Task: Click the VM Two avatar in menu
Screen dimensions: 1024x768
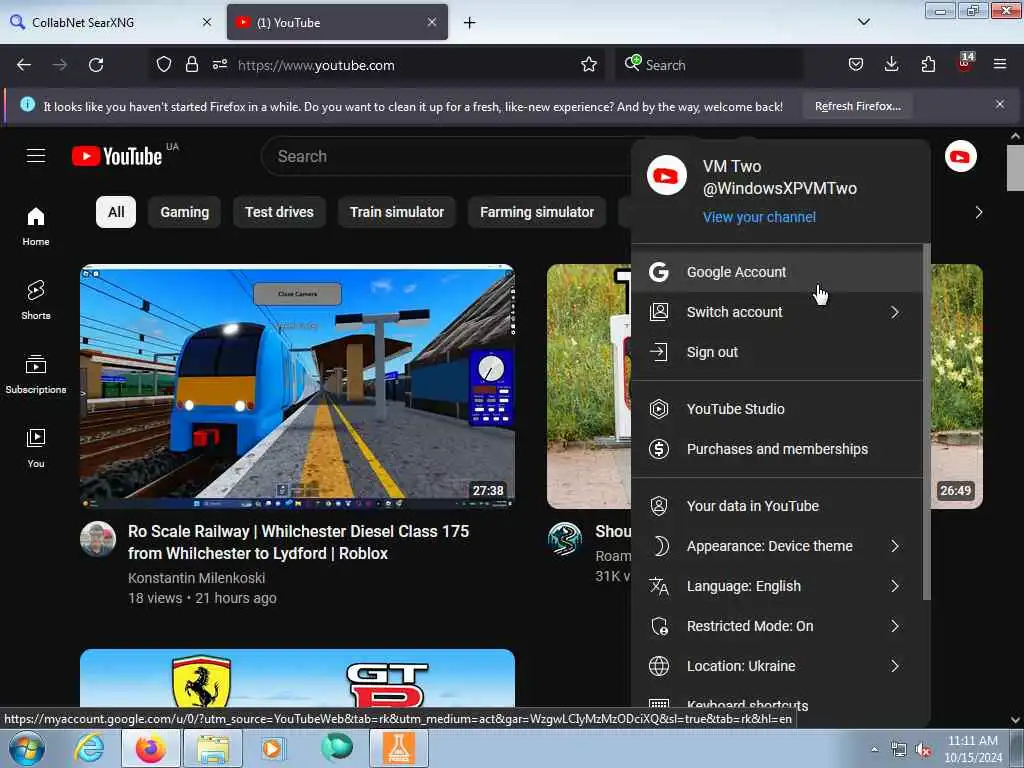Action: [x=666, y=175]
